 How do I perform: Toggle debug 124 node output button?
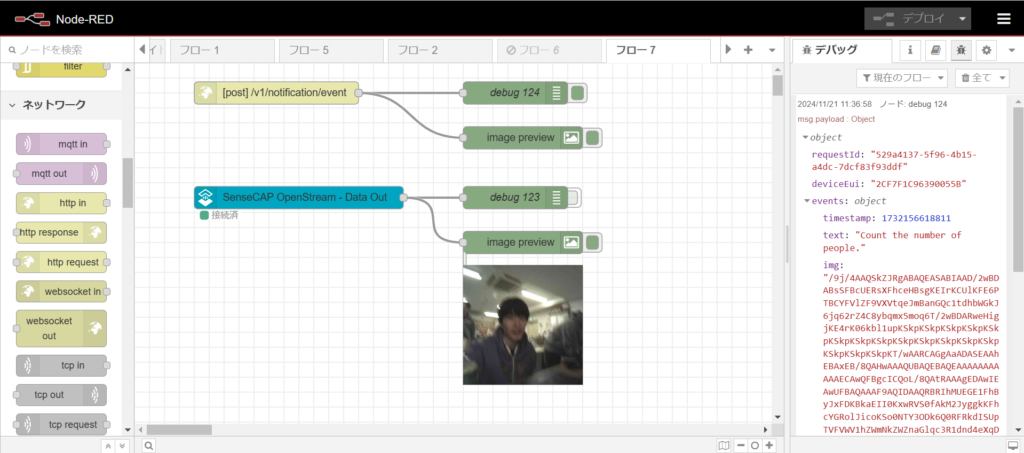point(577,93)
